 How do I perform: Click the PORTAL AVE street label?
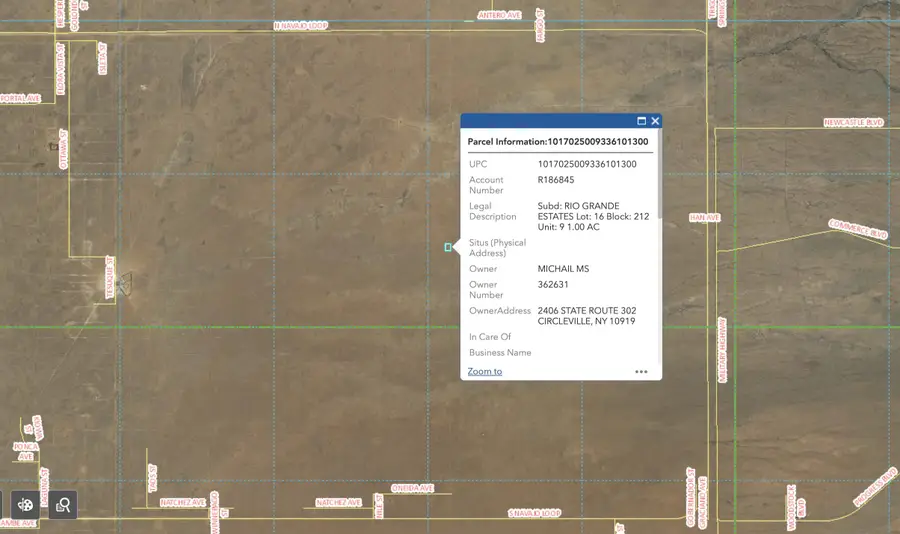[21, 98]
